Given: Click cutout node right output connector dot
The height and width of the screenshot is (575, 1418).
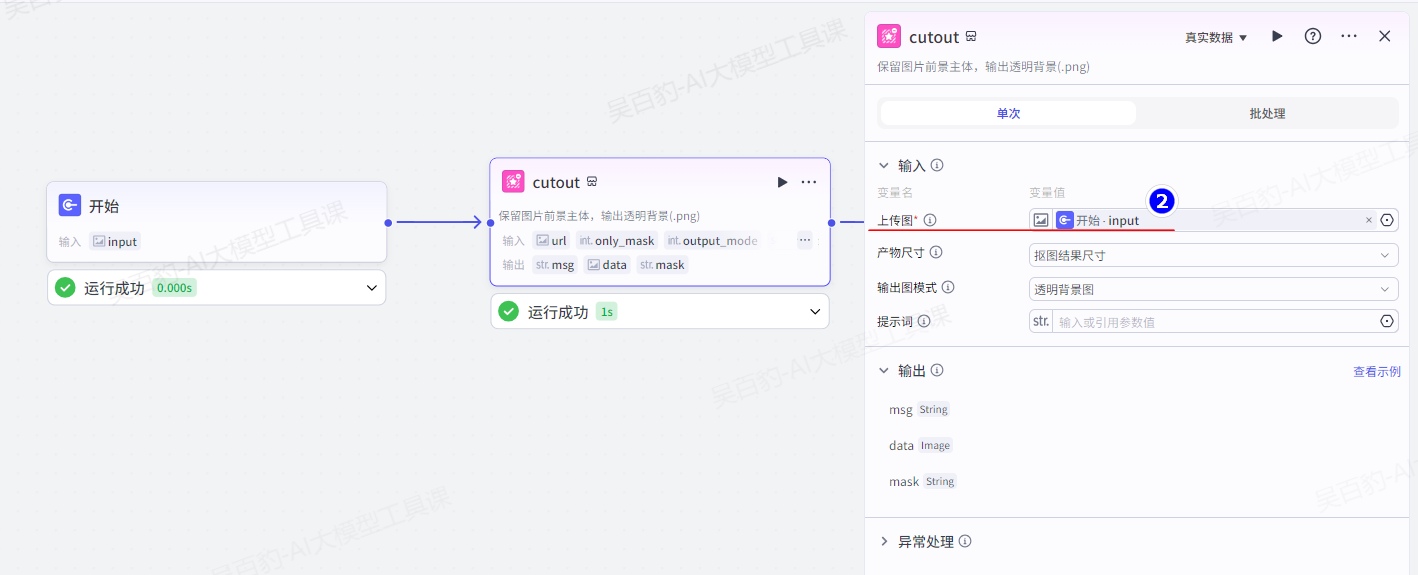Looking at the screenshot, I should tap(831, 222).
